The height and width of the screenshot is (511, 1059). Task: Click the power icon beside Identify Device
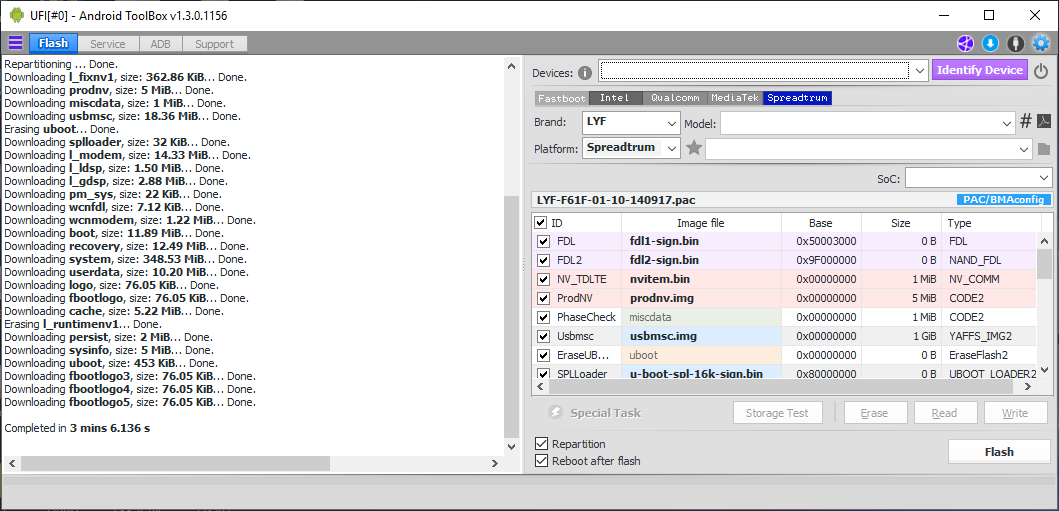[1041, 70]
